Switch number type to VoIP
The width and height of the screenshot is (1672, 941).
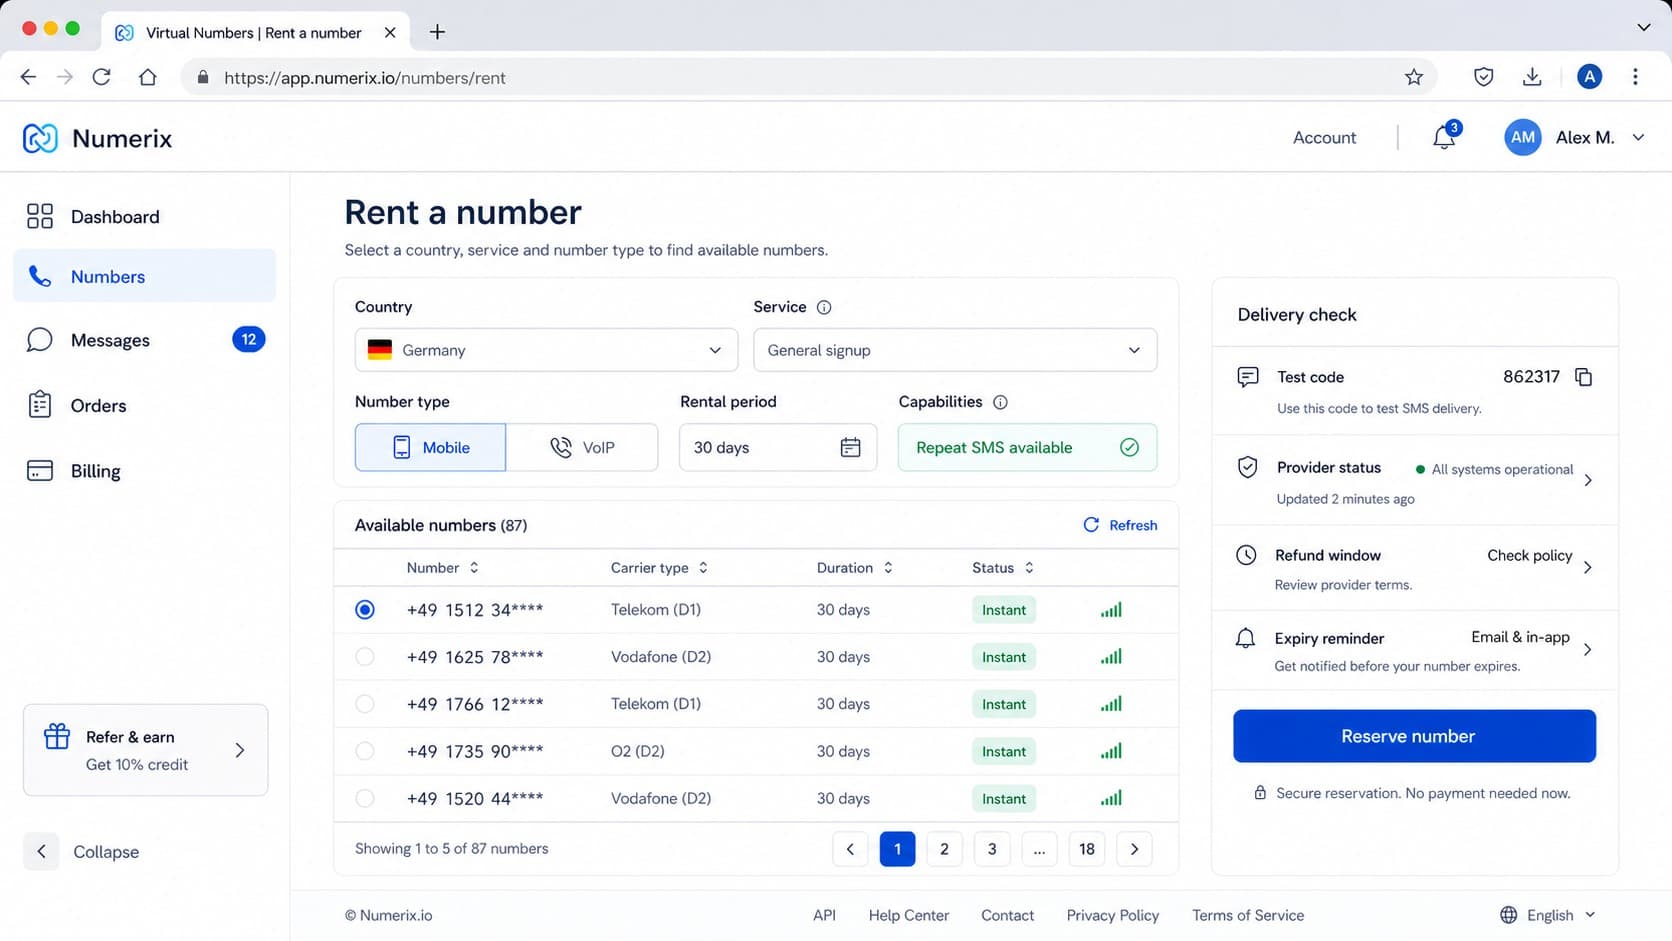click(x=582, y=447)
